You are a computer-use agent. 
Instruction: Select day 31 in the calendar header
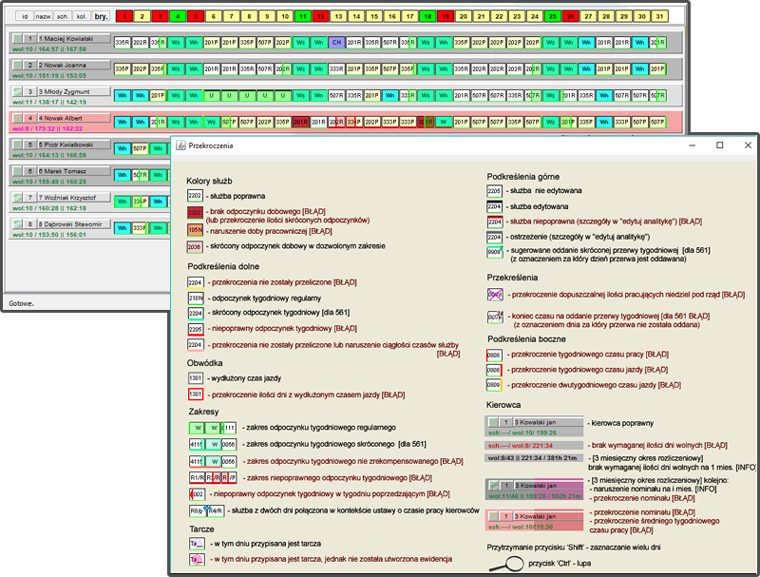pyautogui.click(x=660, y=16)
